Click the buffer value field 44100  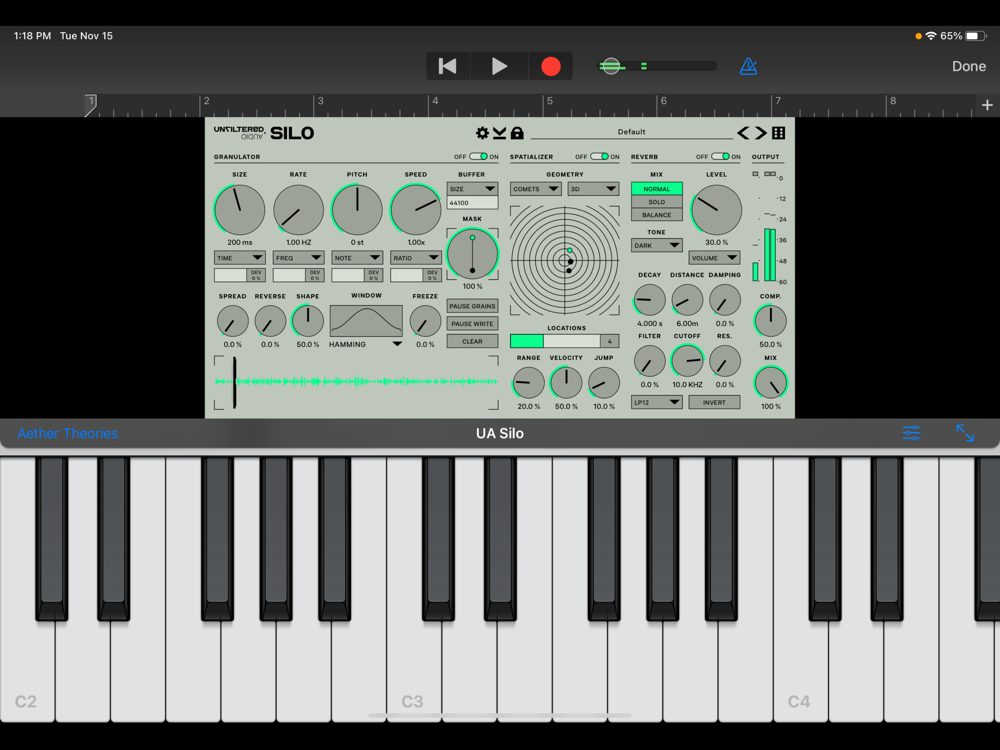(x=472, y=203)
